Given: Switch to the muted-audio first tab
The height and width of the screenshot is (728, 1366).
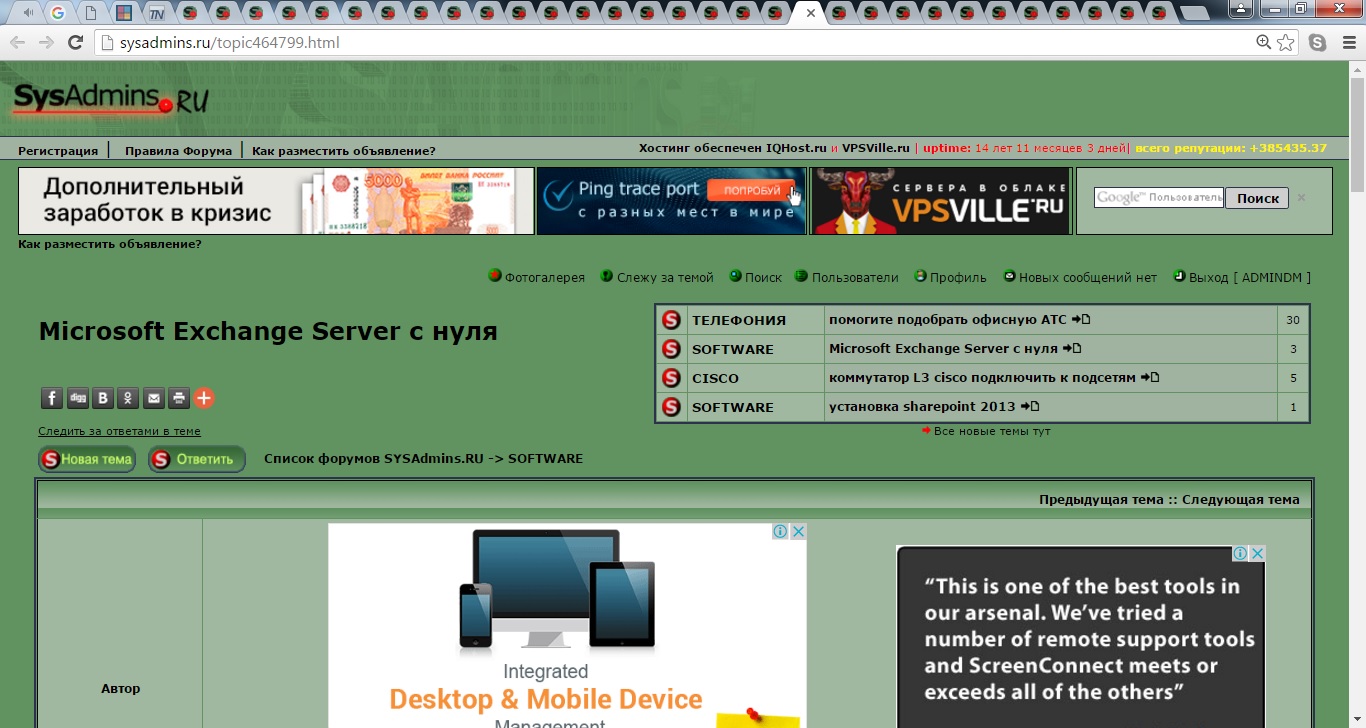Looking at the screenshot, I should (27, 13).
